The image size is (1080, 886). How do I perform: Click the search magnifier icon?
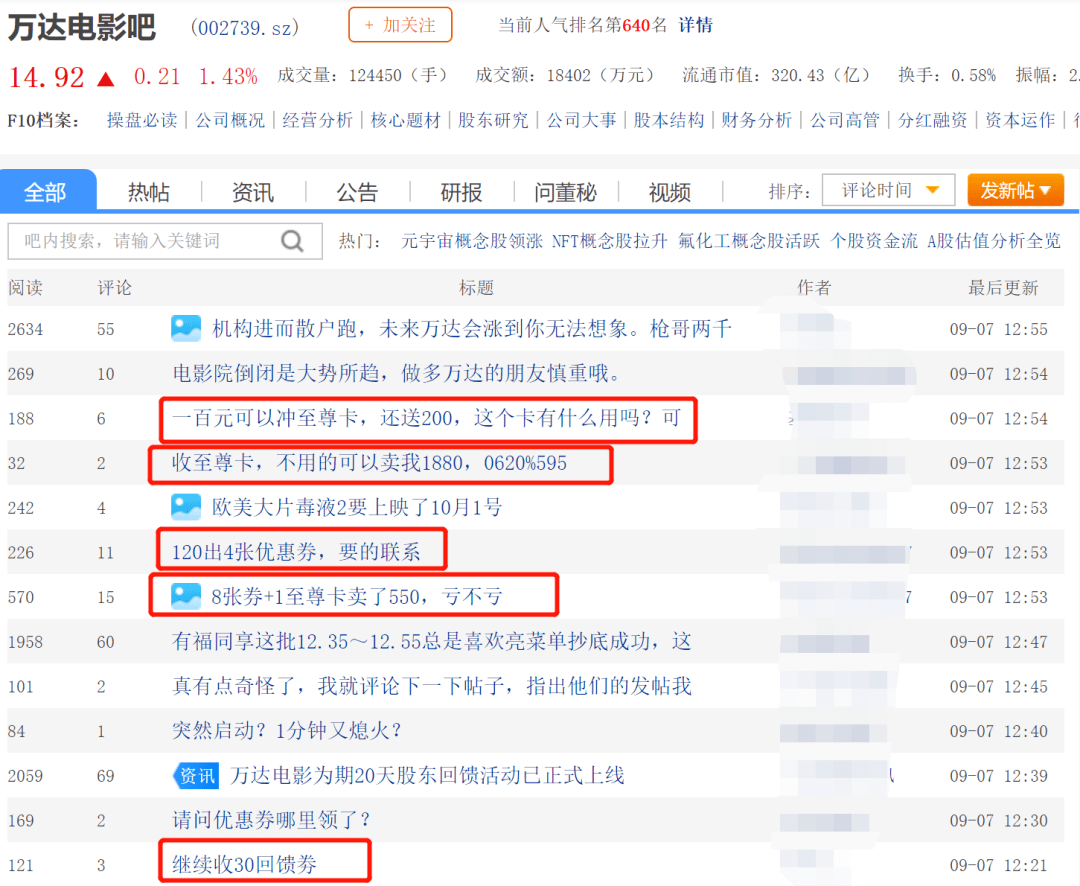(292, 241)
